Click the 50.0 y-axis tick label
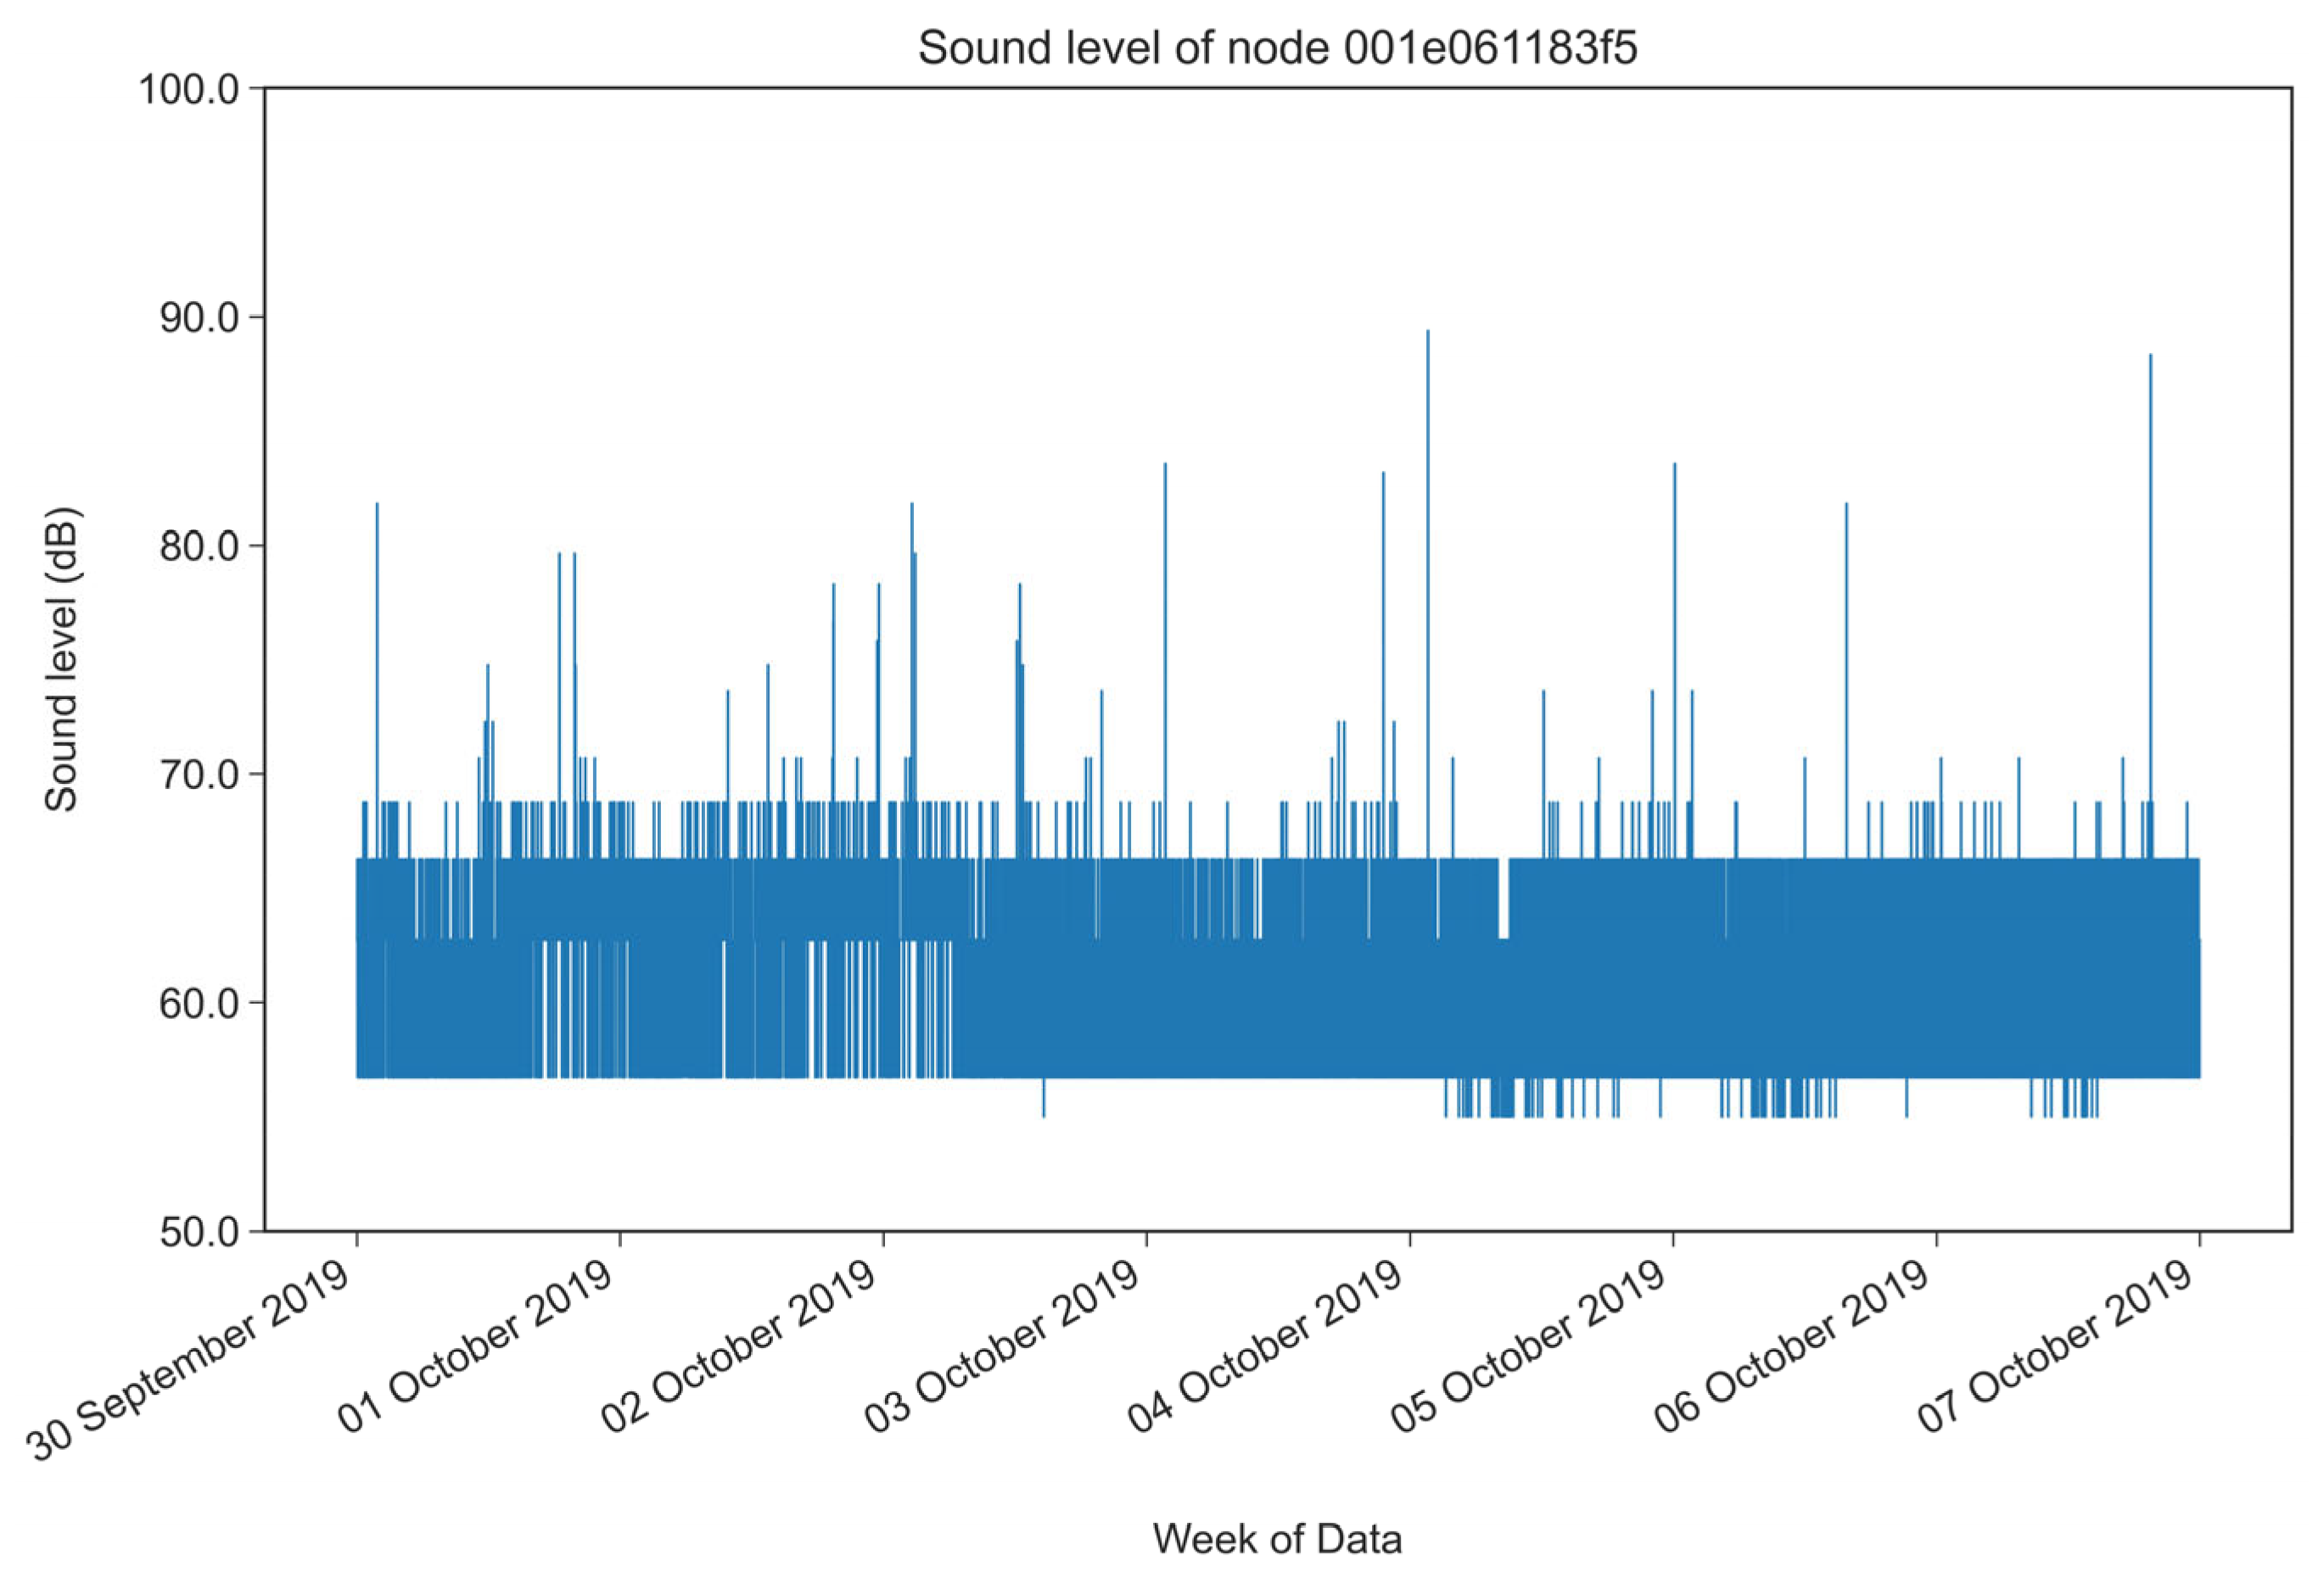The image size is (2324, 1578). (x=199, y=1231)
